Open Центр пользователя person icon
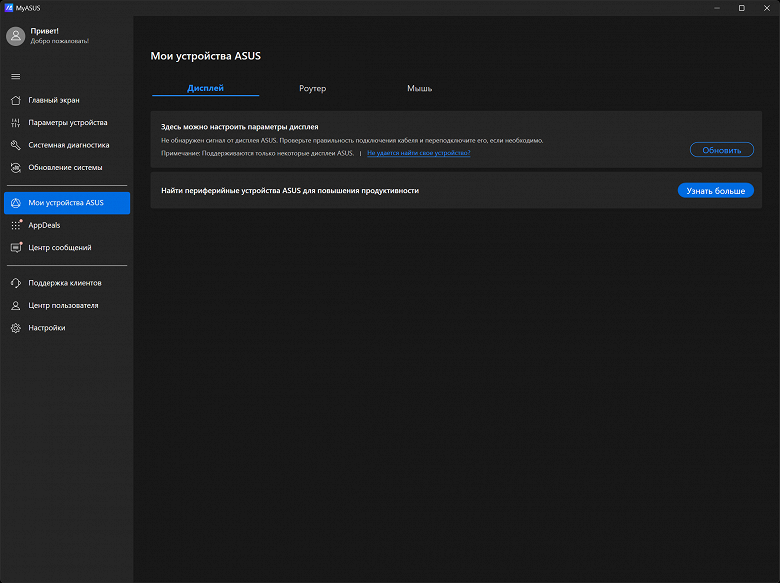 [x=15, y=305]
